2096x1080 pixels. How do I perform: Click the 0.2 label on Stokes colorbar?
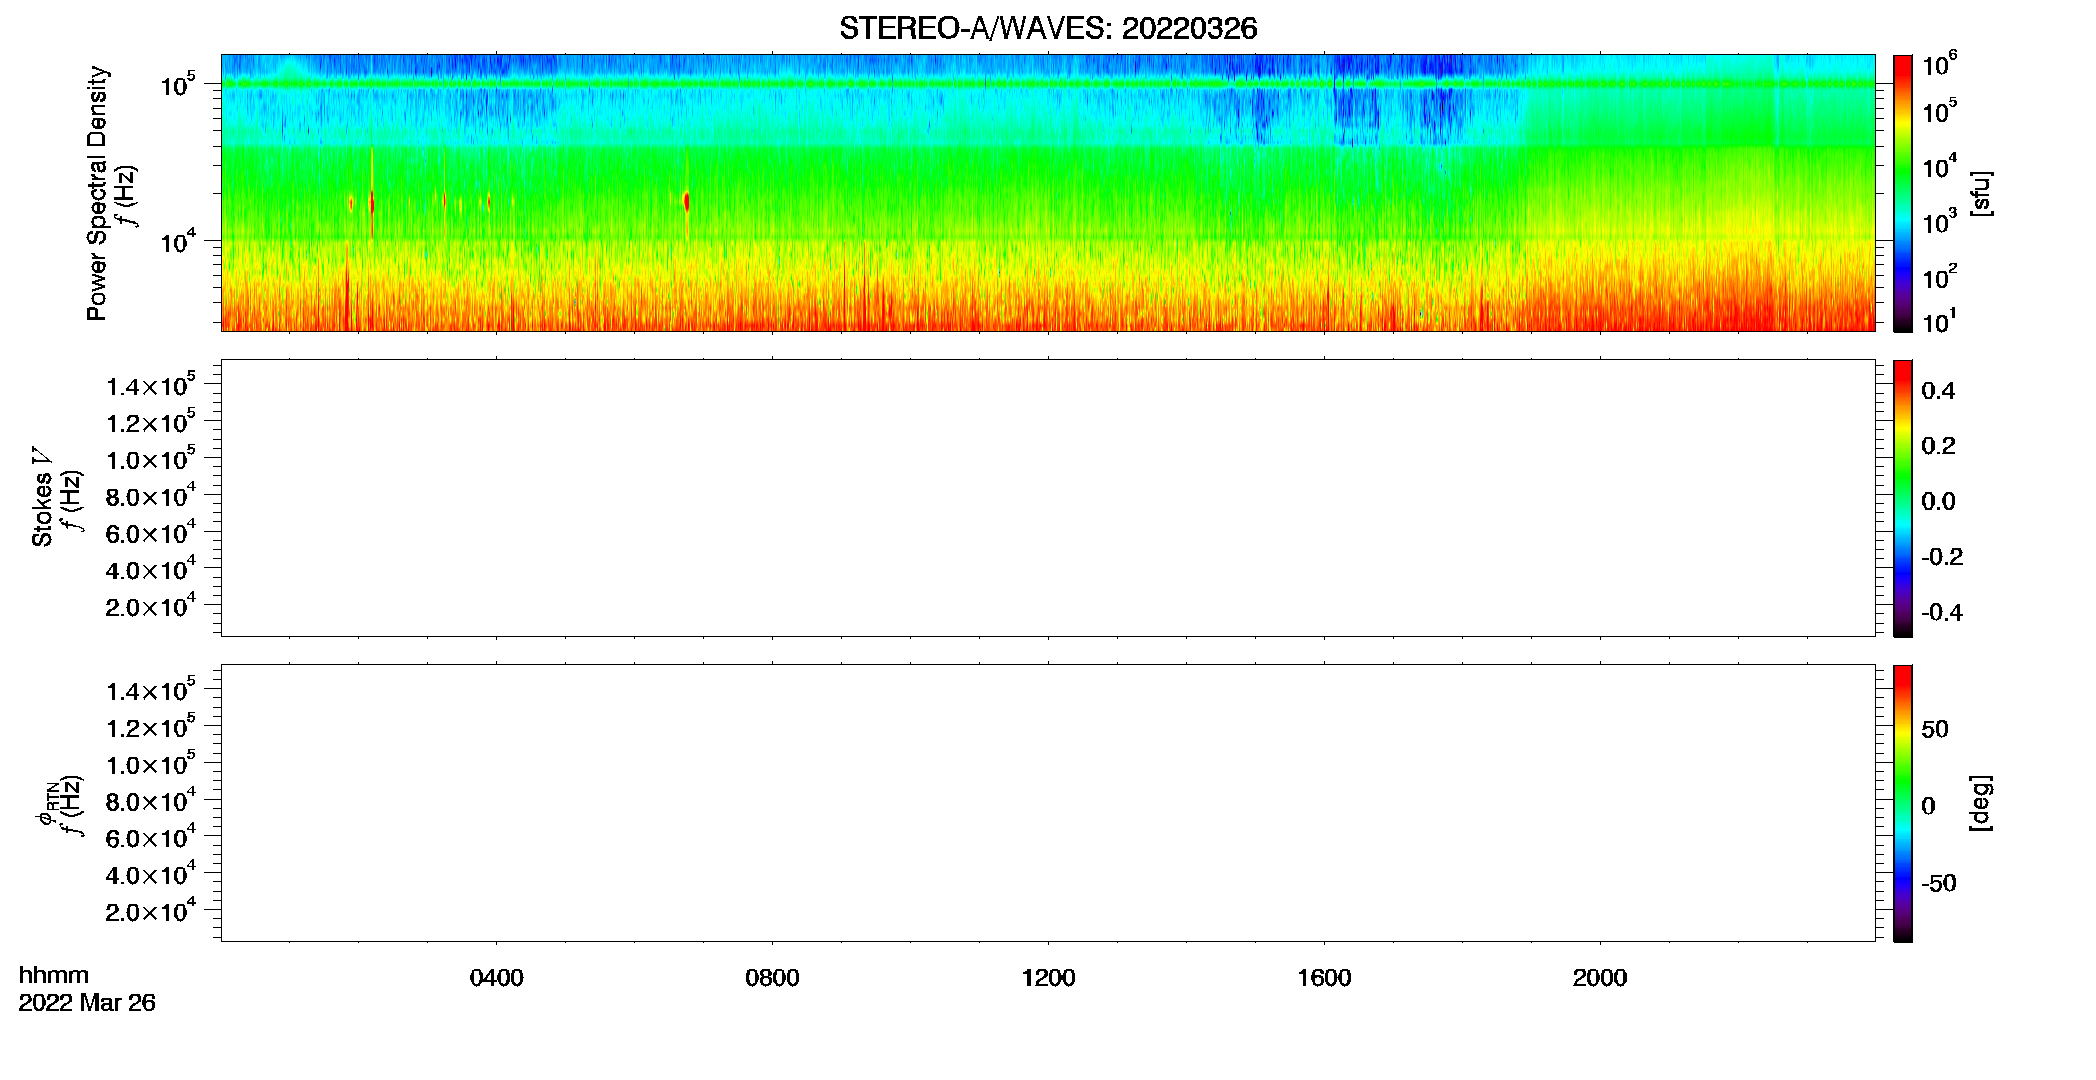(1938, 446)
